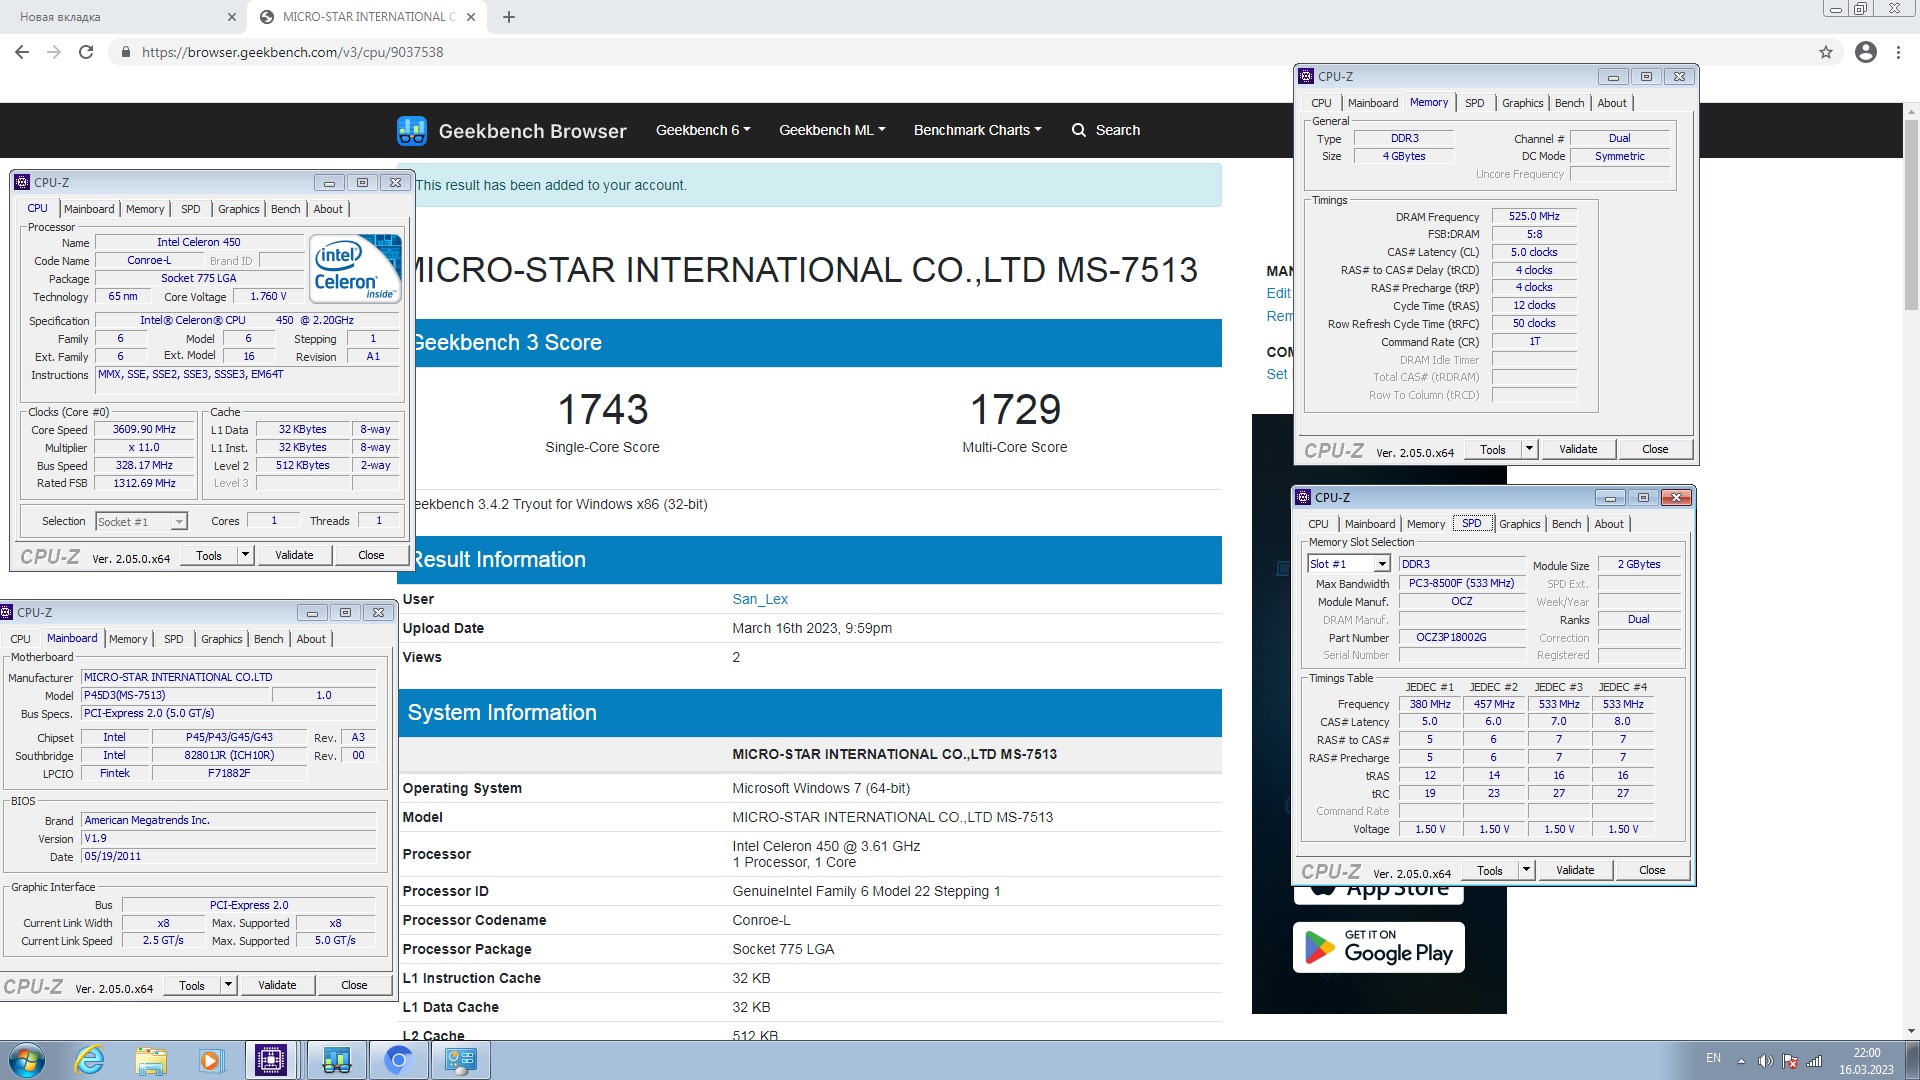Open the San_Lex user profile link
The height and width of the screenshot is (1080, 1920).
[x=760, y=599]
